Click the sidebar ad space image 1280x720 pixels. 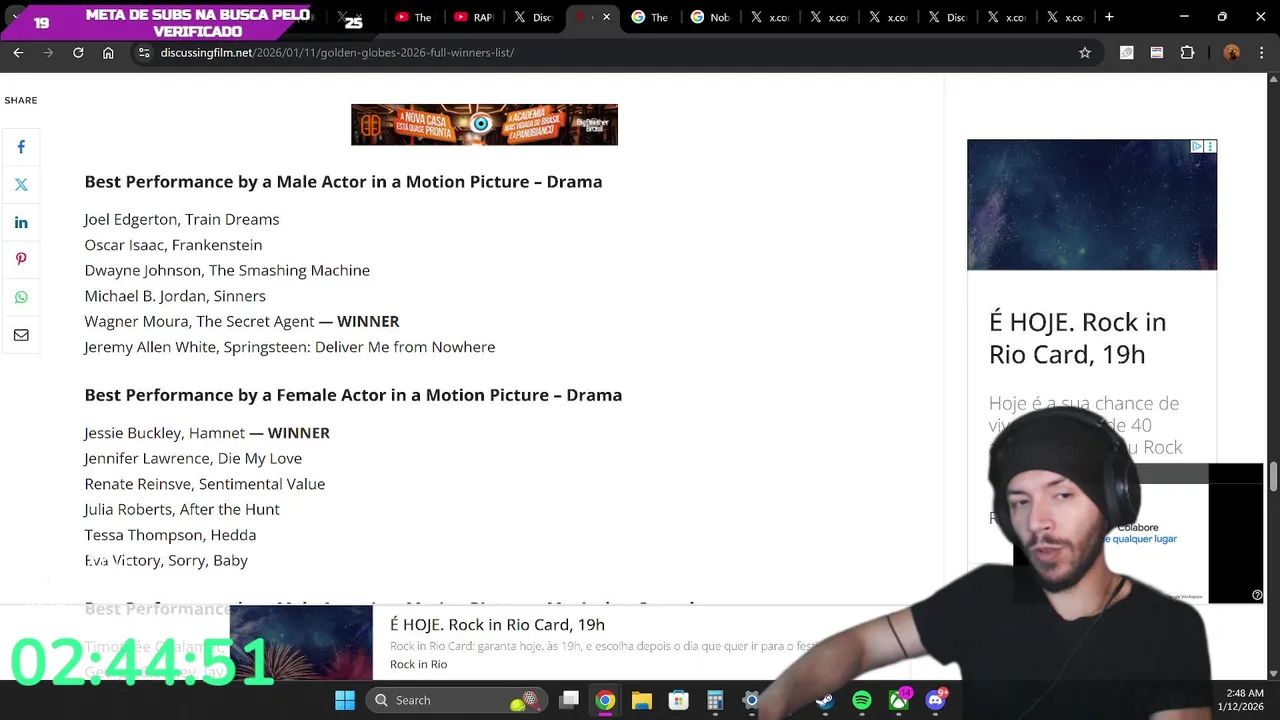click(x=1092, y=205)
